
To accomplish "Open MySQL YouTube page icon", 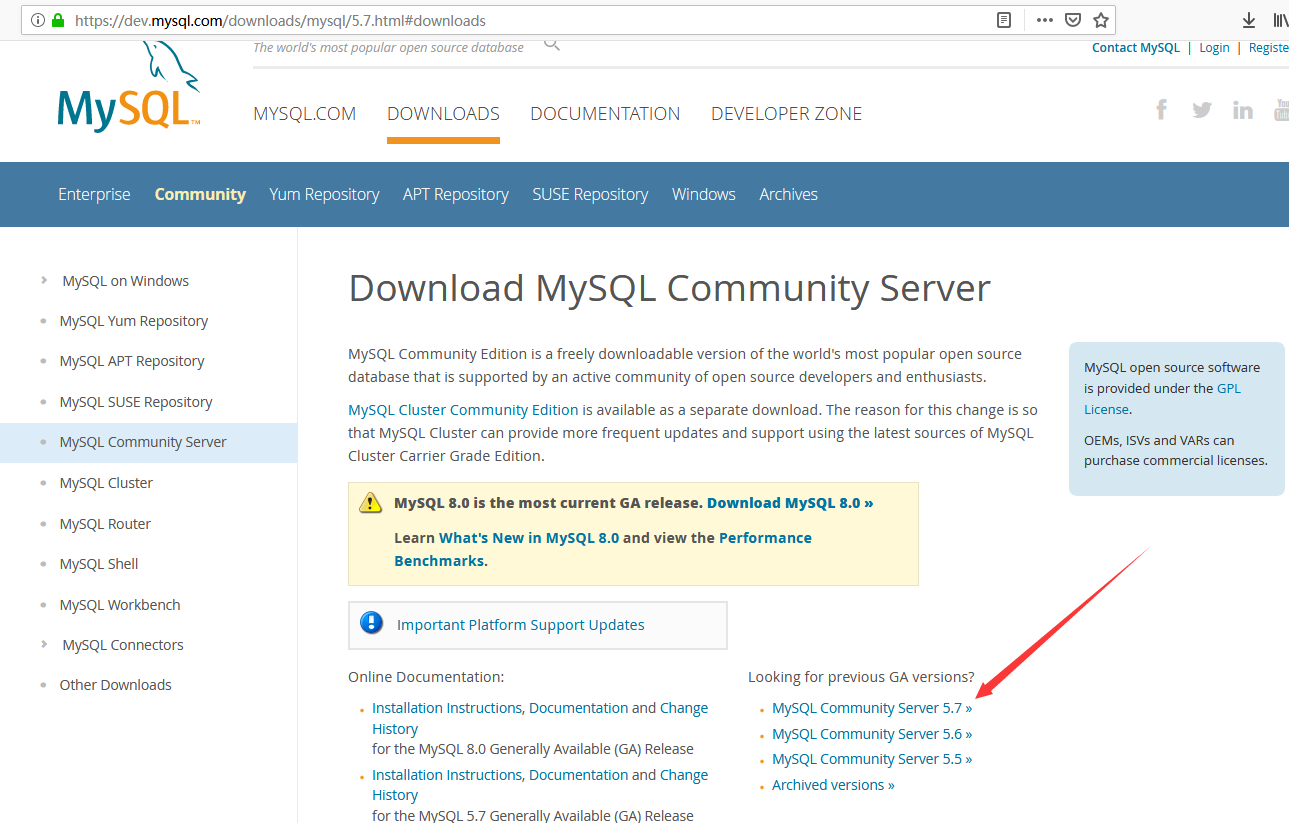I will coord(1281,110).
